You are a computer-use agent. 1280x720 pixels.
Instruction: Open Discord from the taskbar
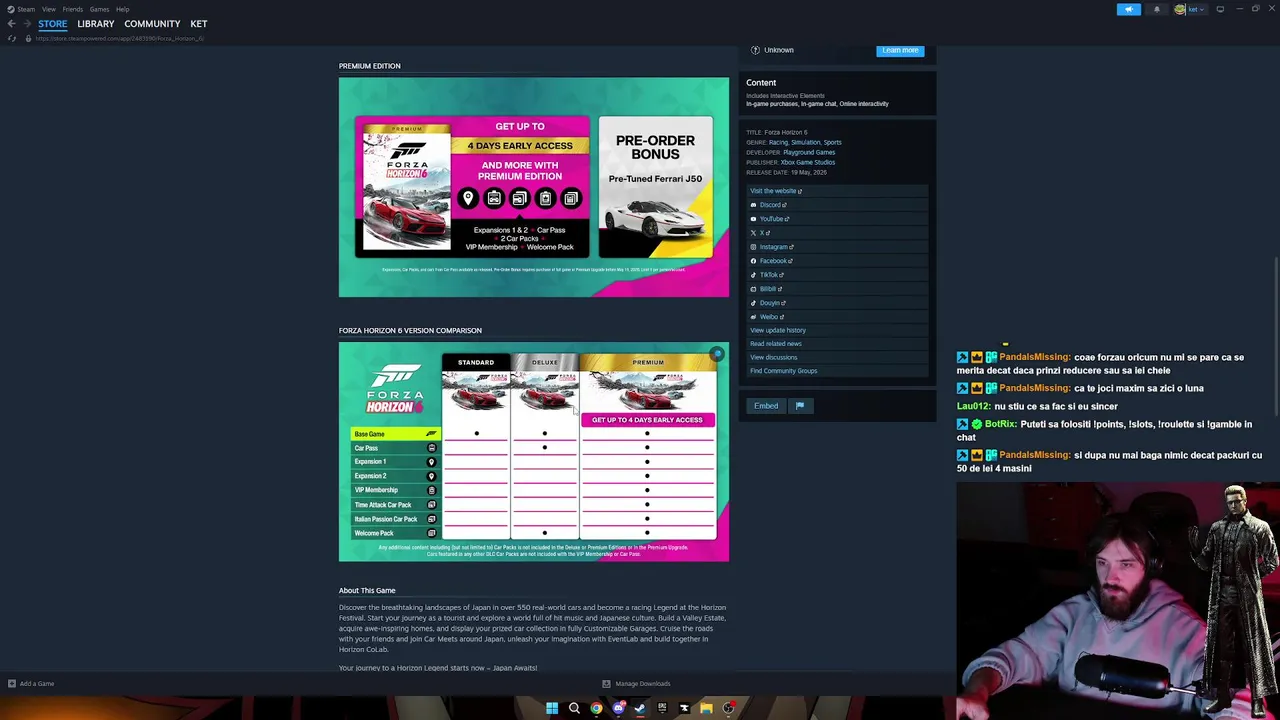click(x=618, y=708)
